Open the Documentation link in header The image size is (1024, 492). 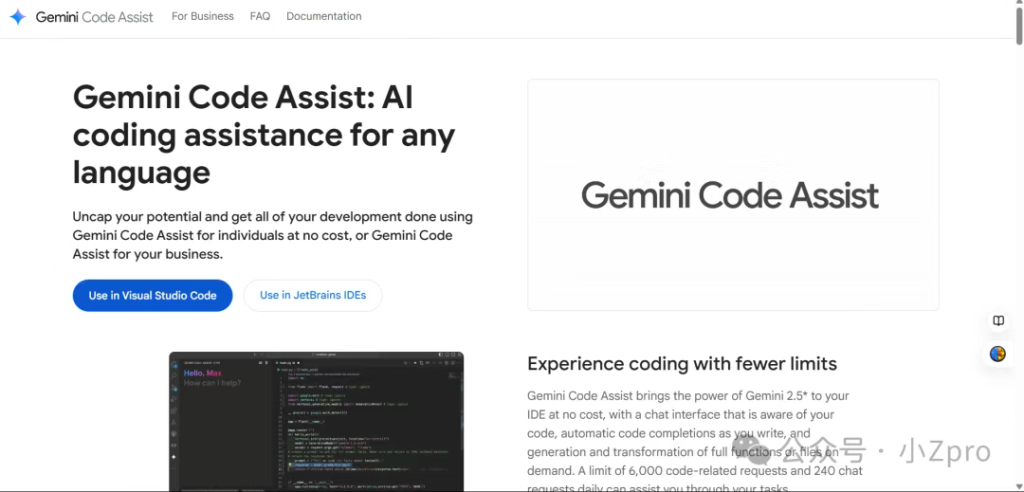coord(324,16)
